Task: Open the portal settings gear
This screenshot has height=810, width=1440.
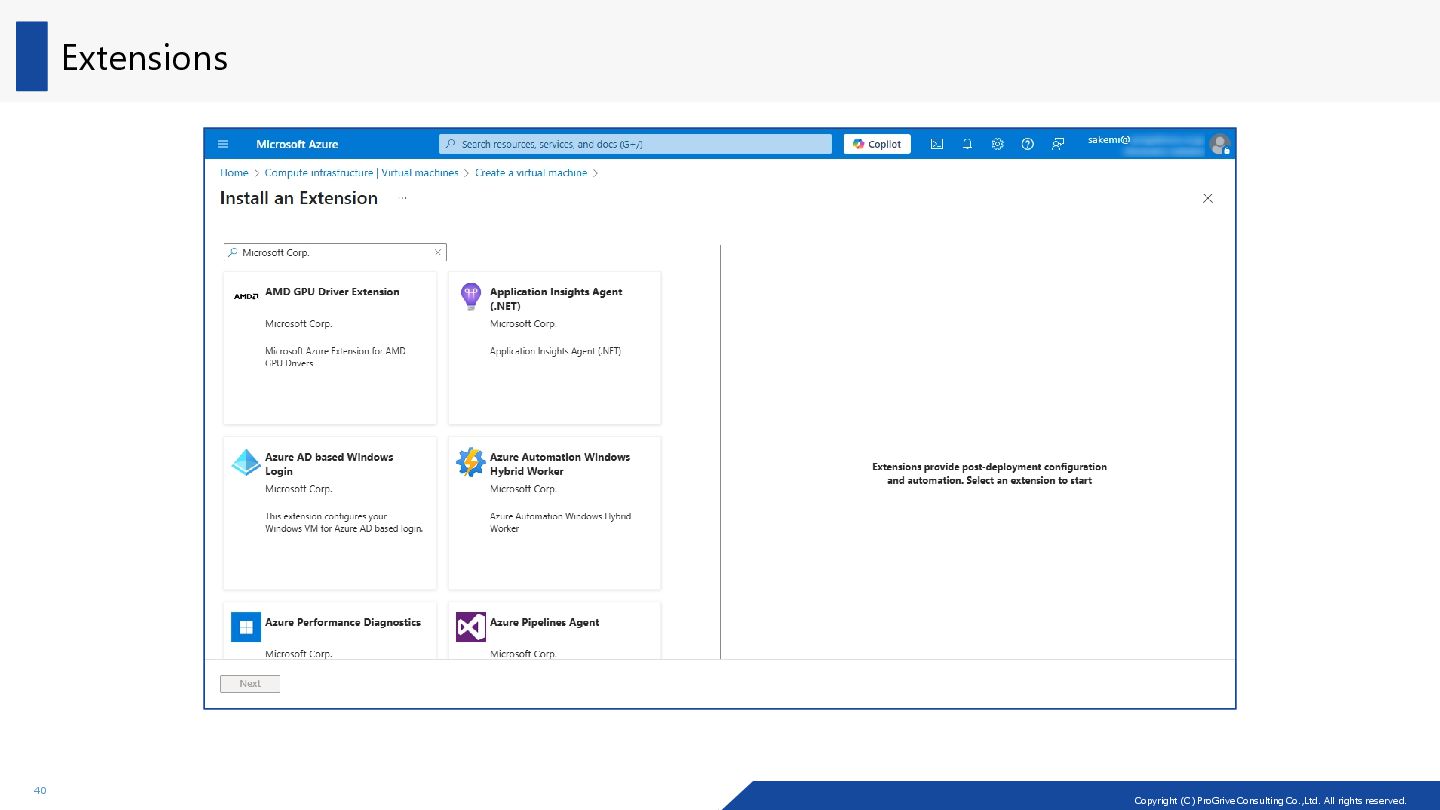Action: point(997,144)
